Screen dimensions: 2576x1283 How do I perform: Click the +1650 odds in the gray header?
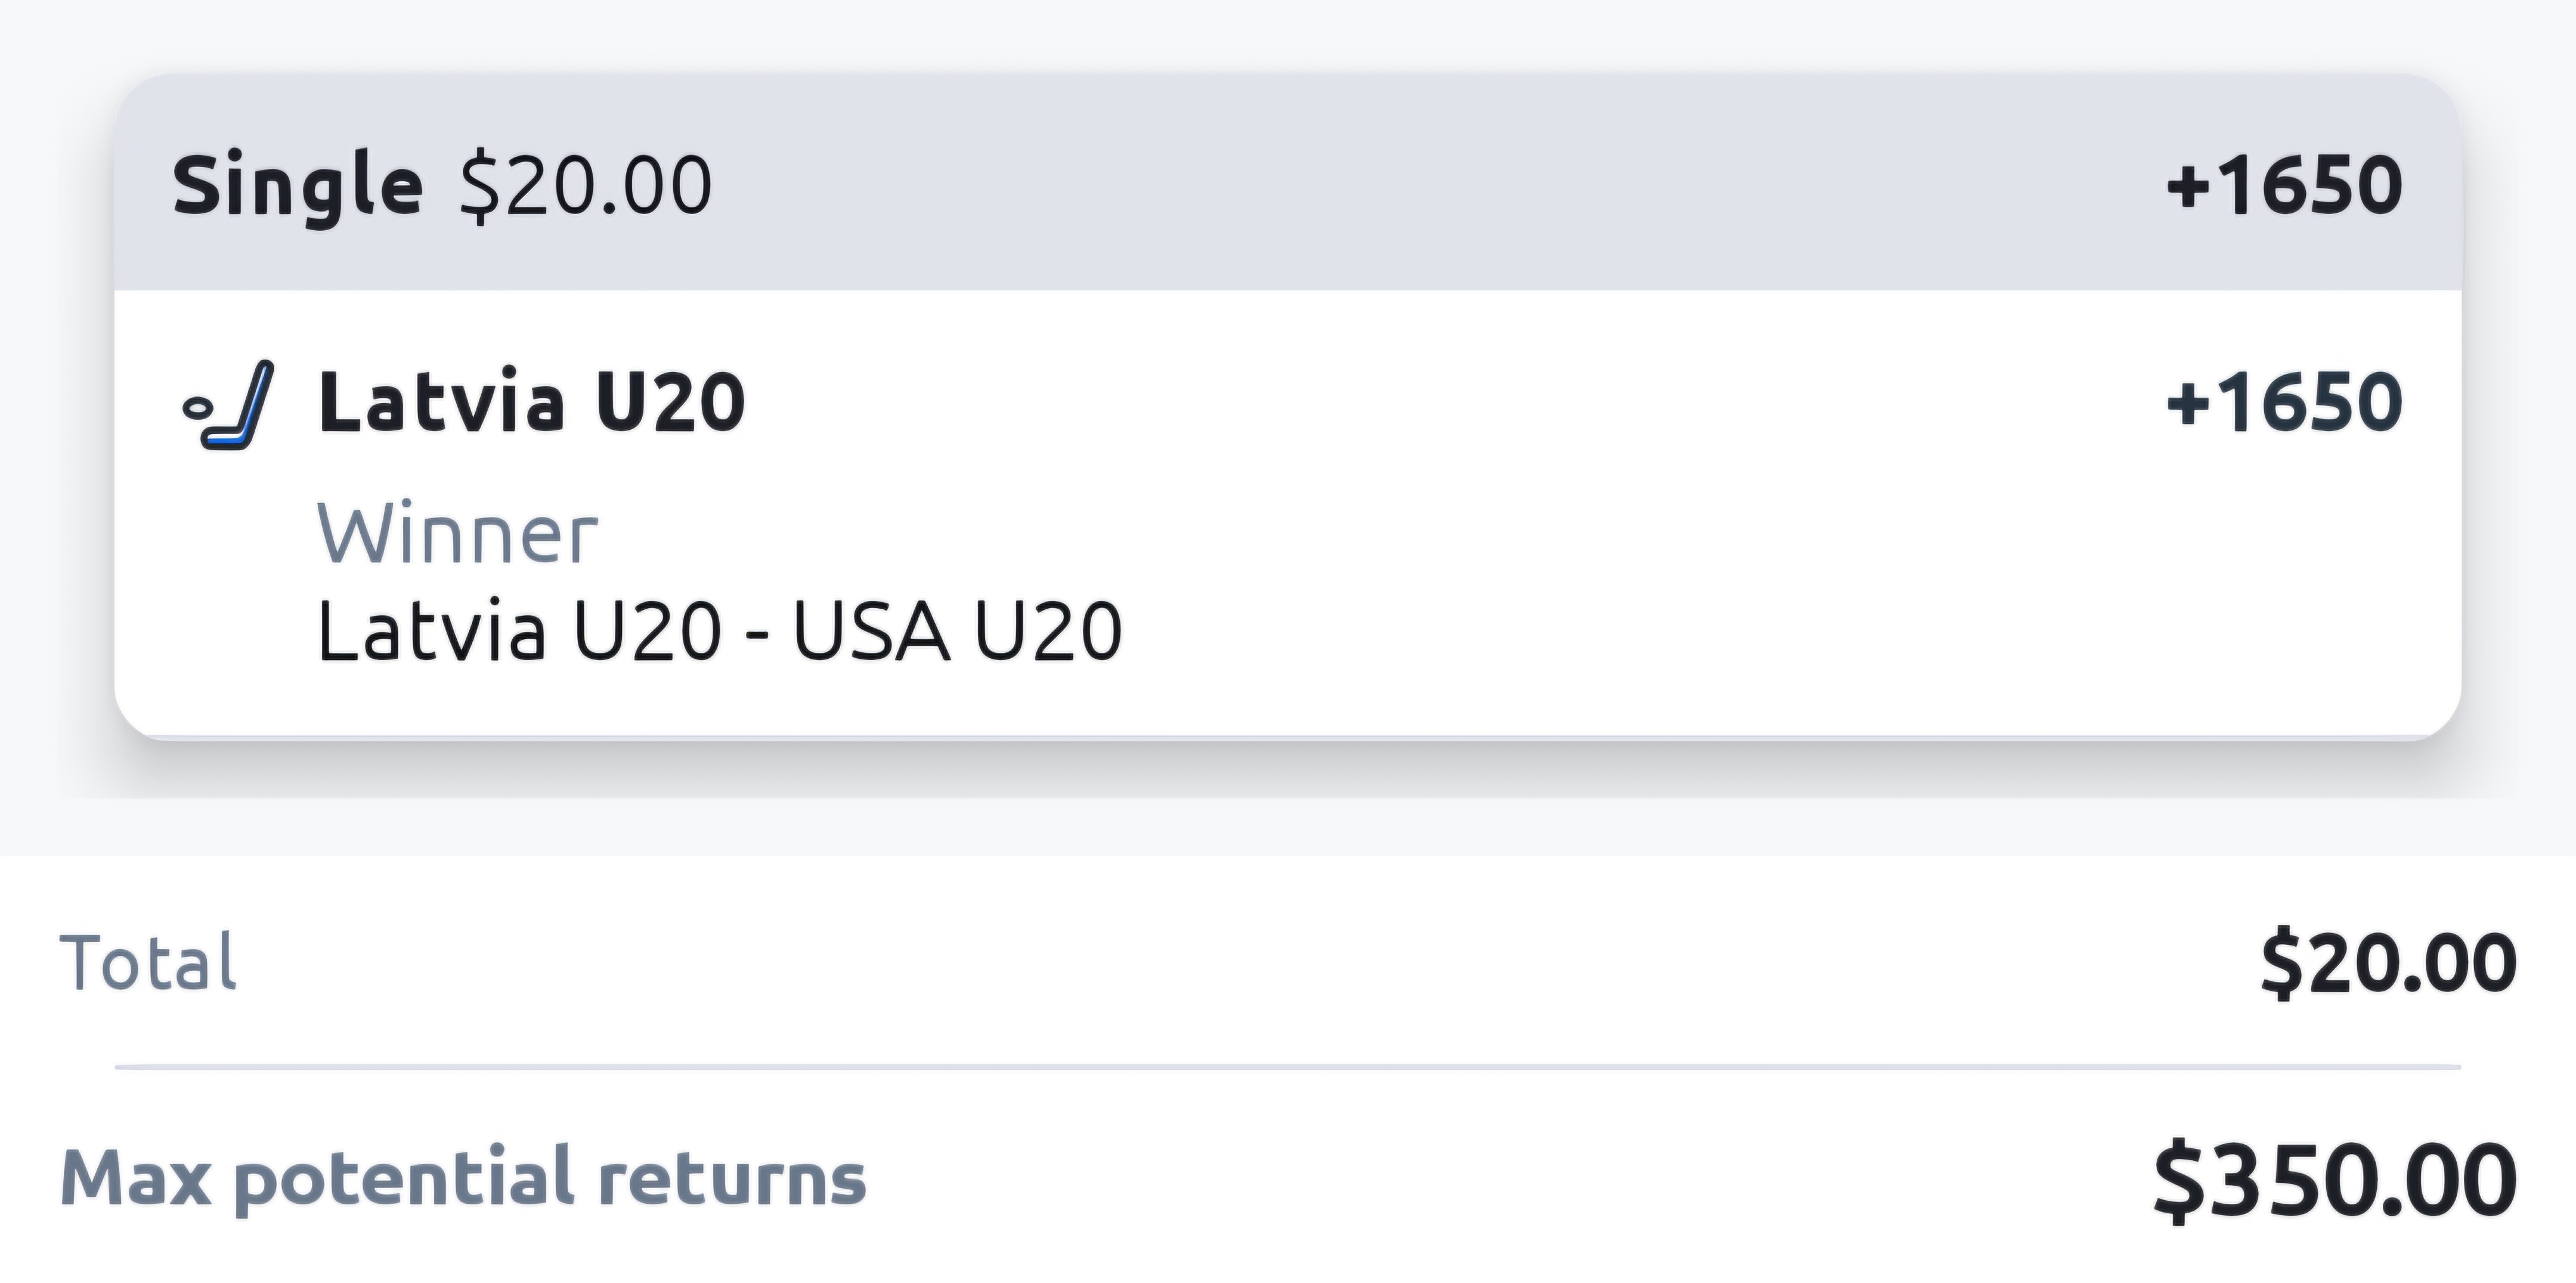2283,186
